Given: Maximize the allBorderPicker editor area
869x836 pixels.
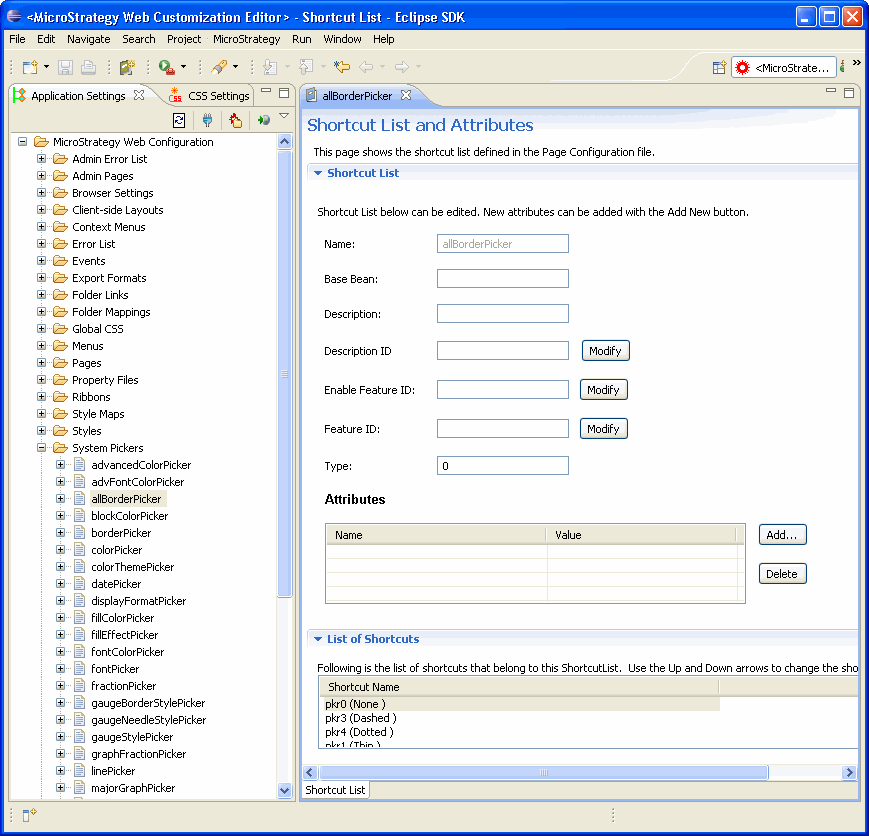Looking at the screenshot, I should [848, 93].
